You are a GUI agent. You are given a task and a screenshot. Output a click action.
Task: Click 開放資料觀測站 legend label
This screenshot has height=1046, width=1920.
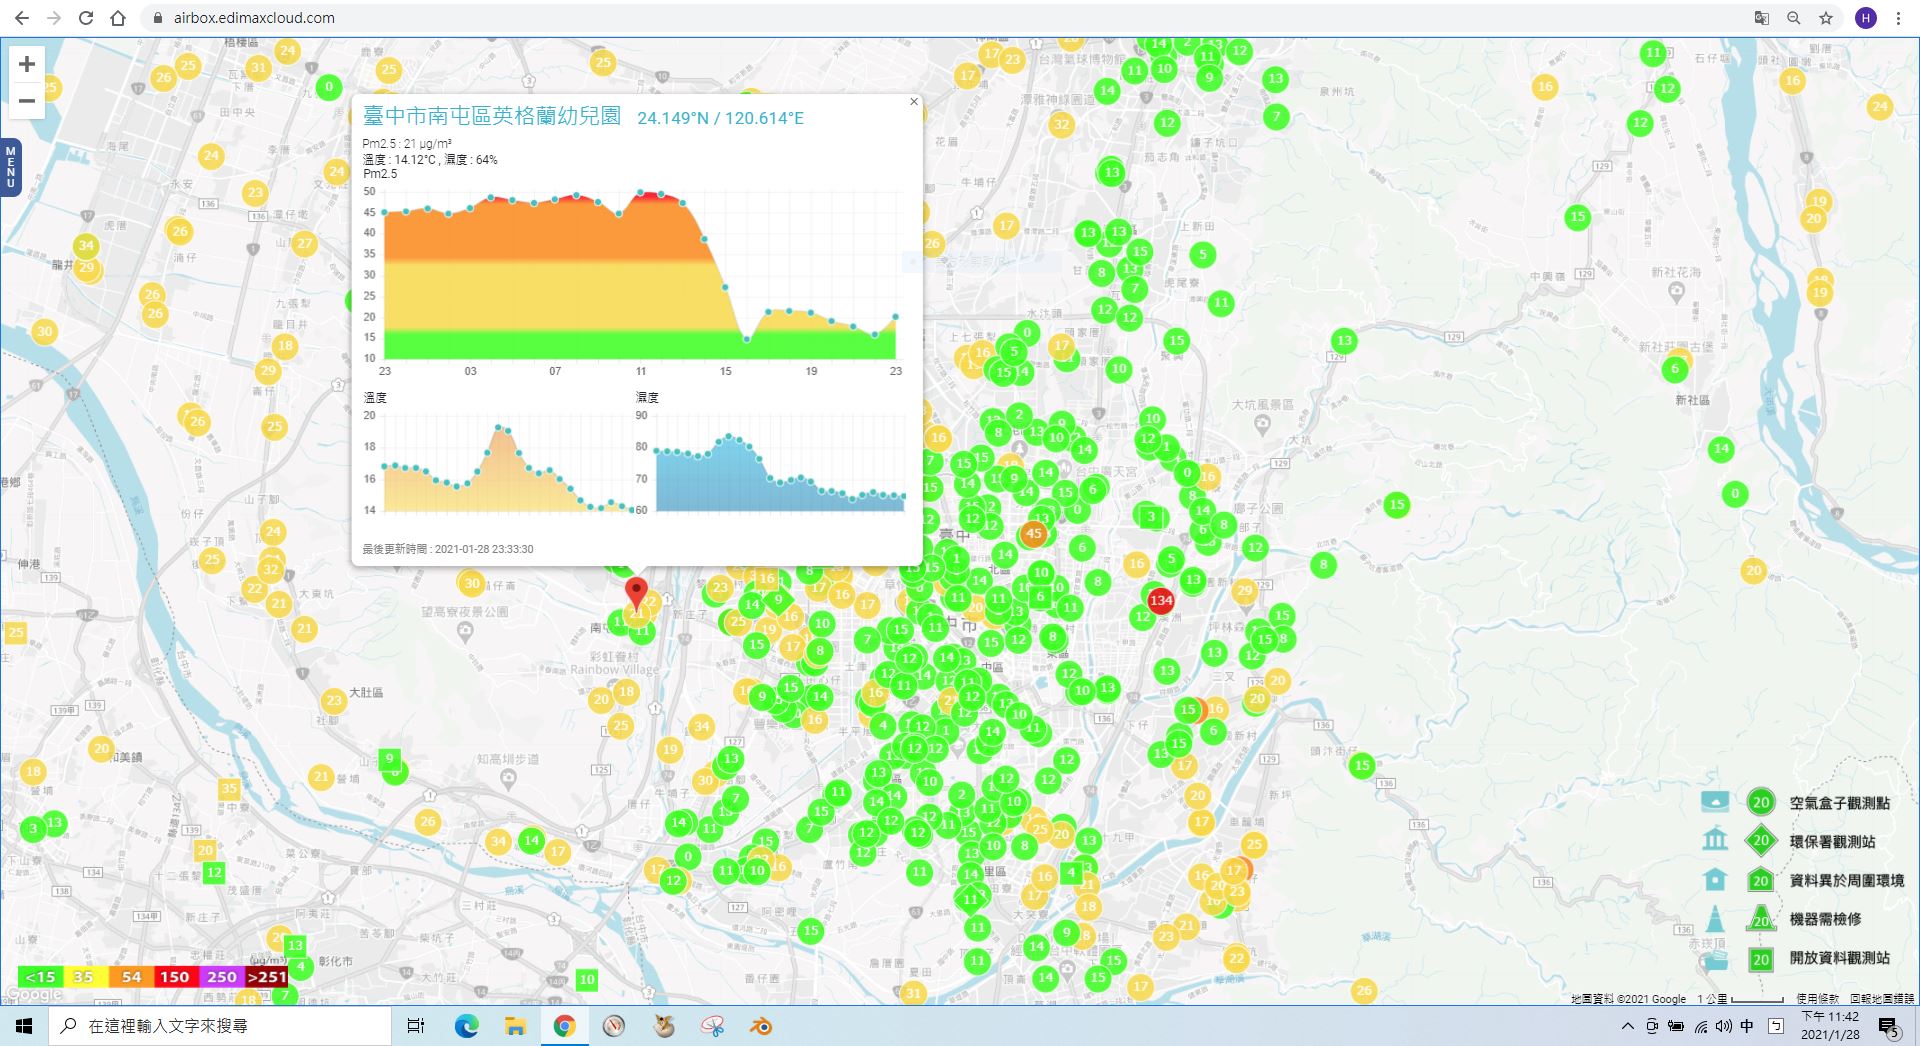1839,958
